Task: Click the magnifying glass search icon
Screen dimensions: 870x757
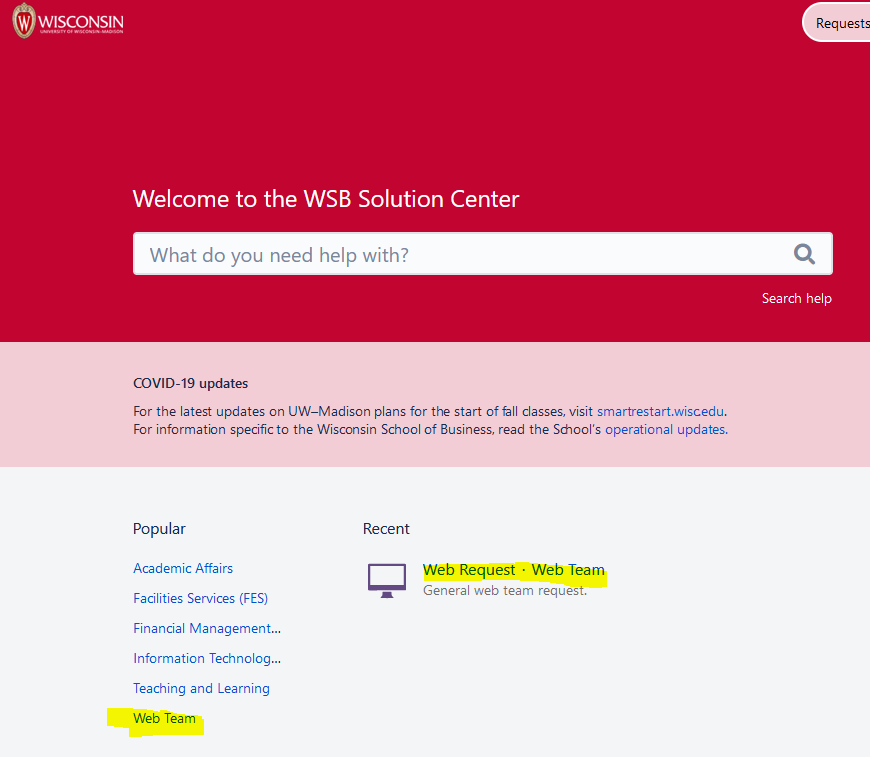Action: [x=804, y=254]
